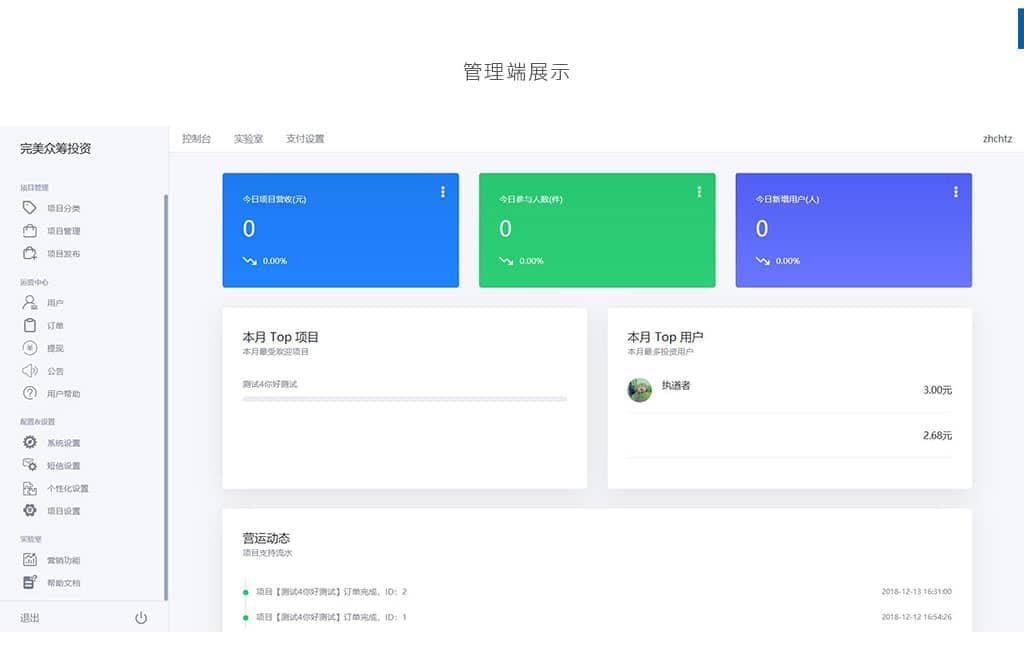Screen dimensions: 1024x654
Task: Click the 退出 logout link
Action: click(29, 618)
